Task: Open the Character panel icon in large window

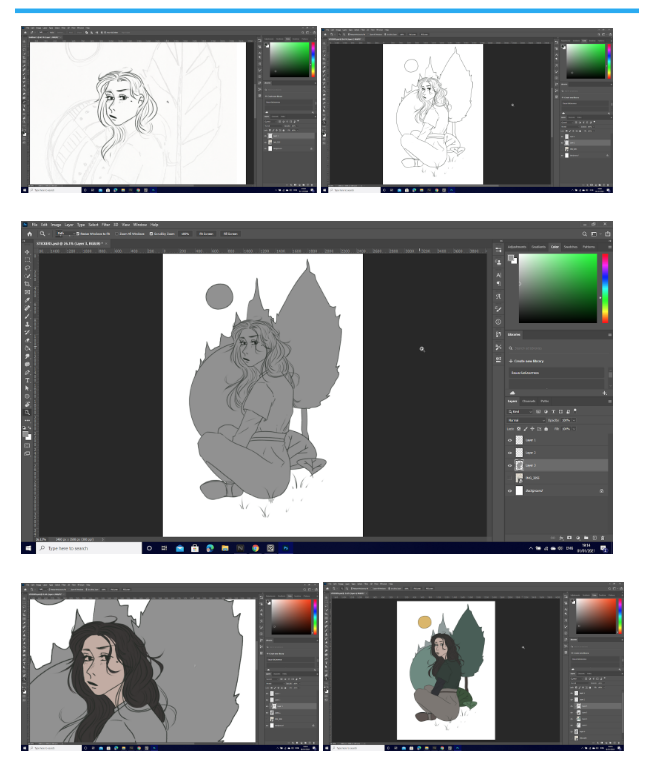Action: (x=498, y=275)
